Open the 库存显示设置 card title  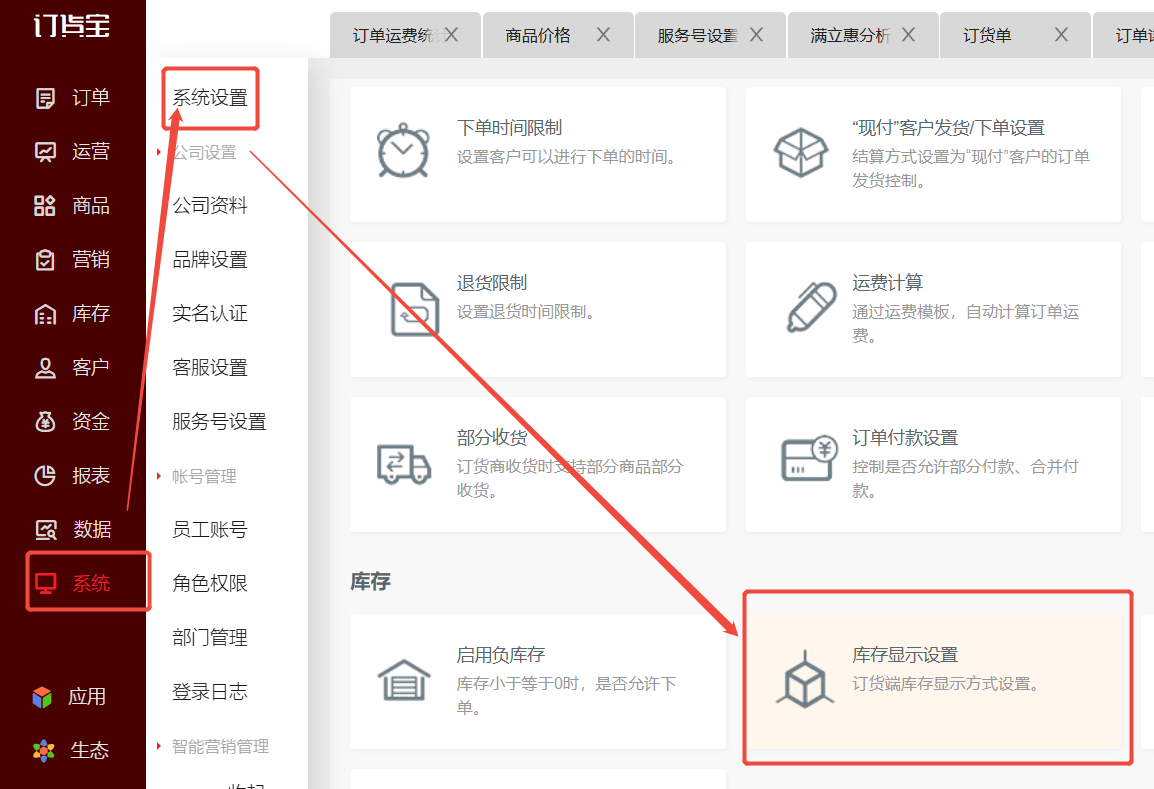(905, 655)
